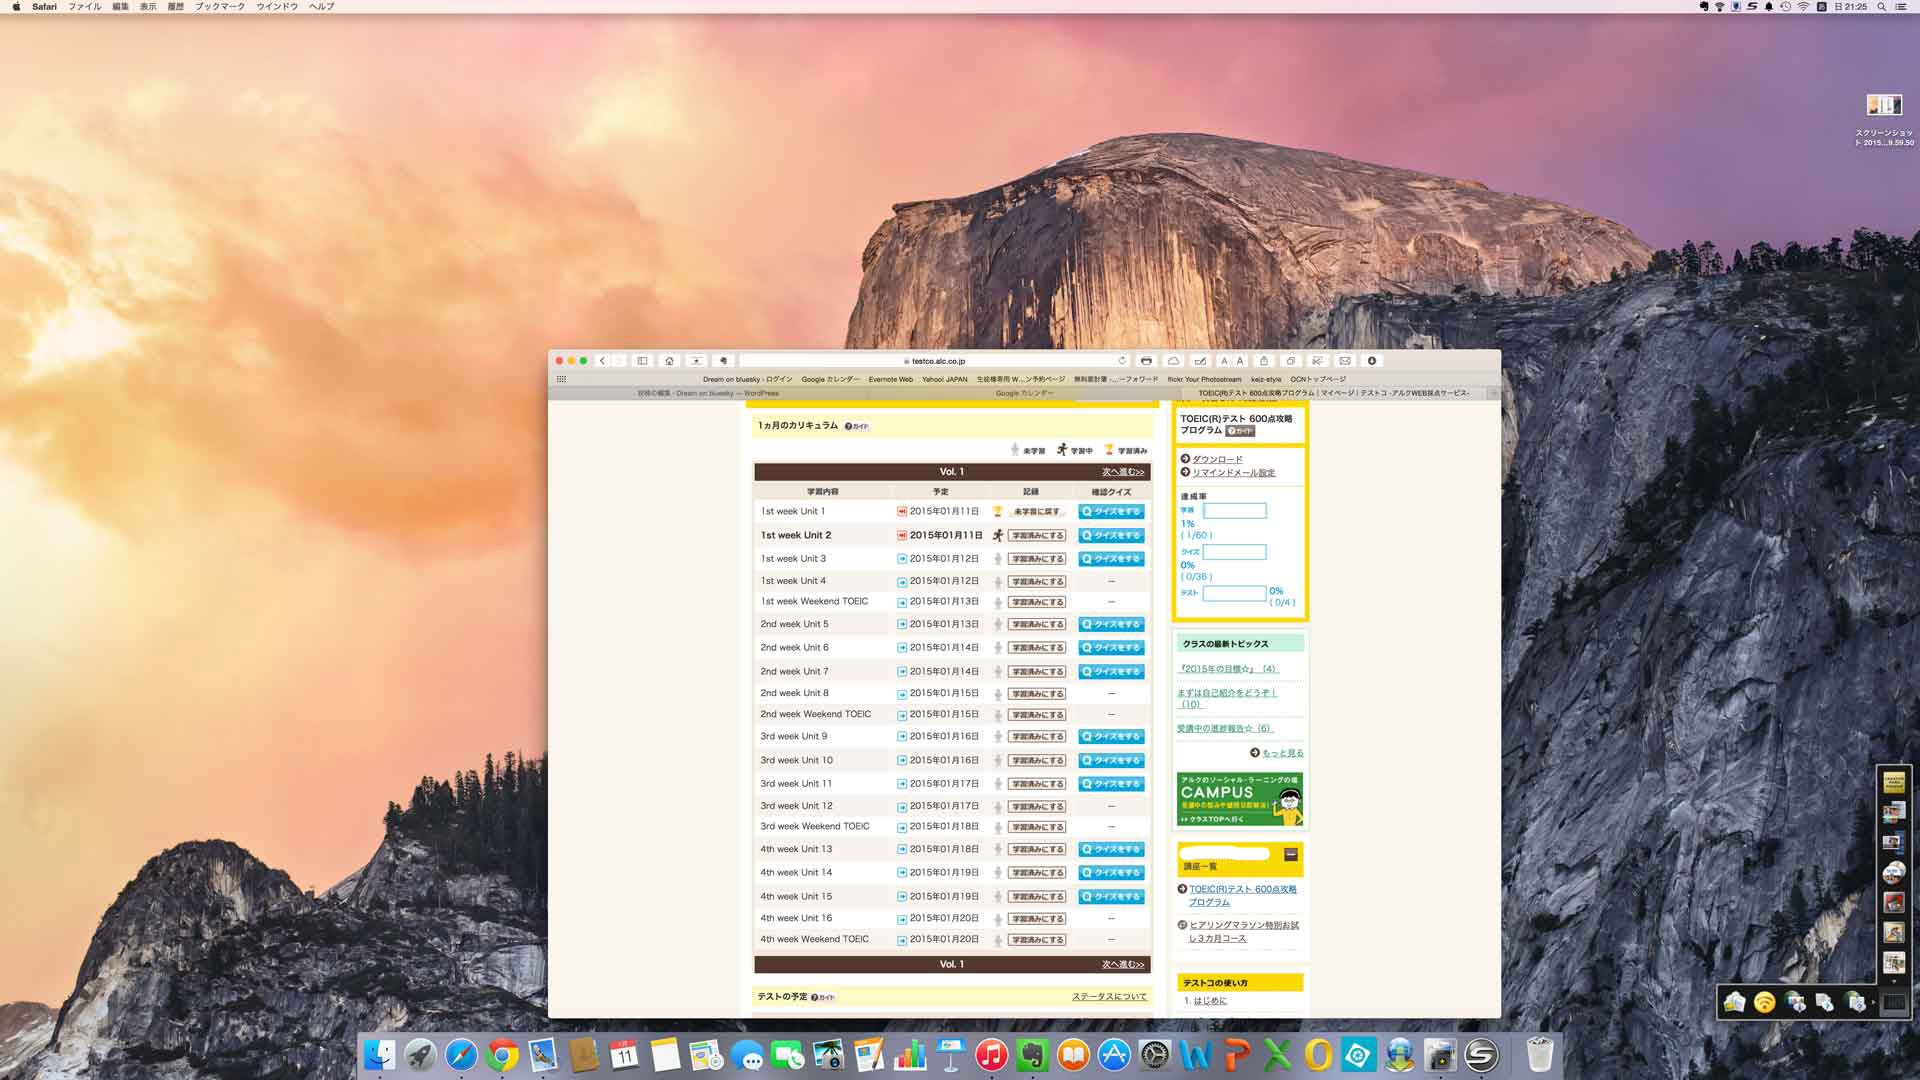1920x1080 pixels.
Task: Open the Favorites grid button in bookmarks bar
Action: (x=561, y=379)
